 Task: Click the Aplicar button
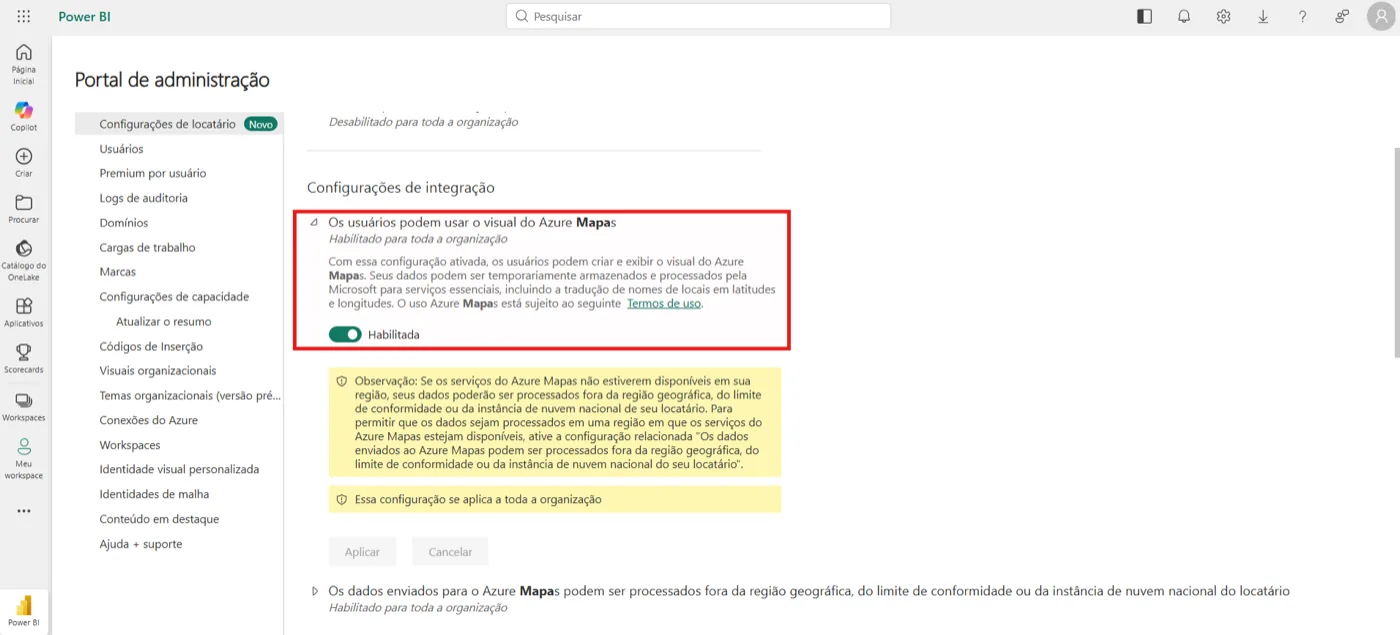tap(362, 552)
